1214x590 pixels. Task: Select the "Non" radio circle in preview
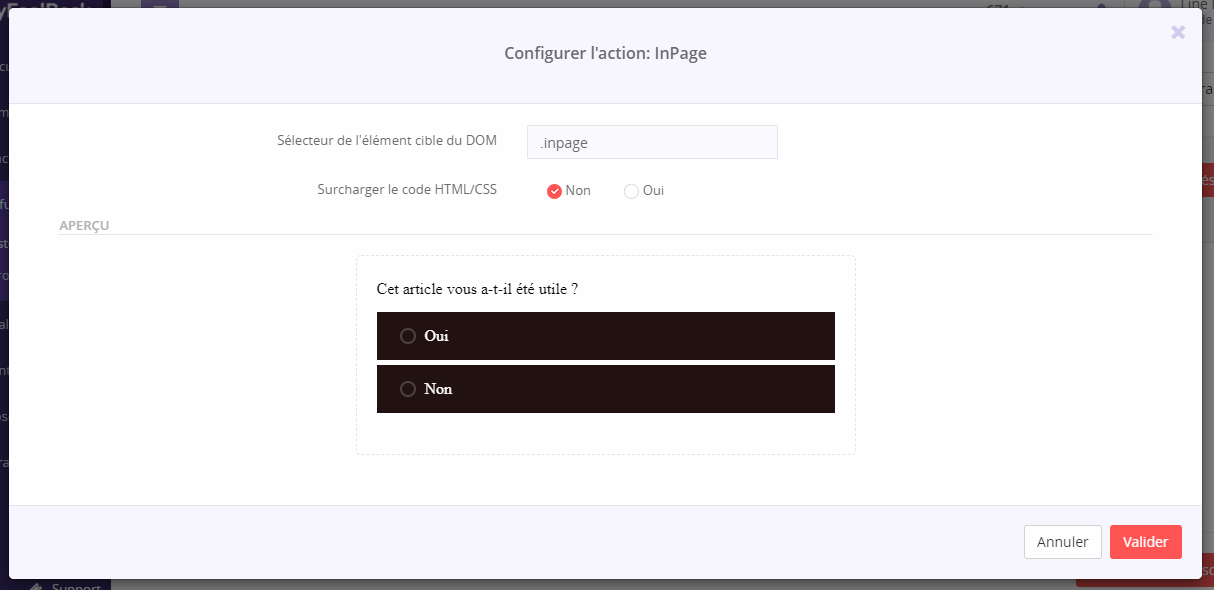click(408, 389)
